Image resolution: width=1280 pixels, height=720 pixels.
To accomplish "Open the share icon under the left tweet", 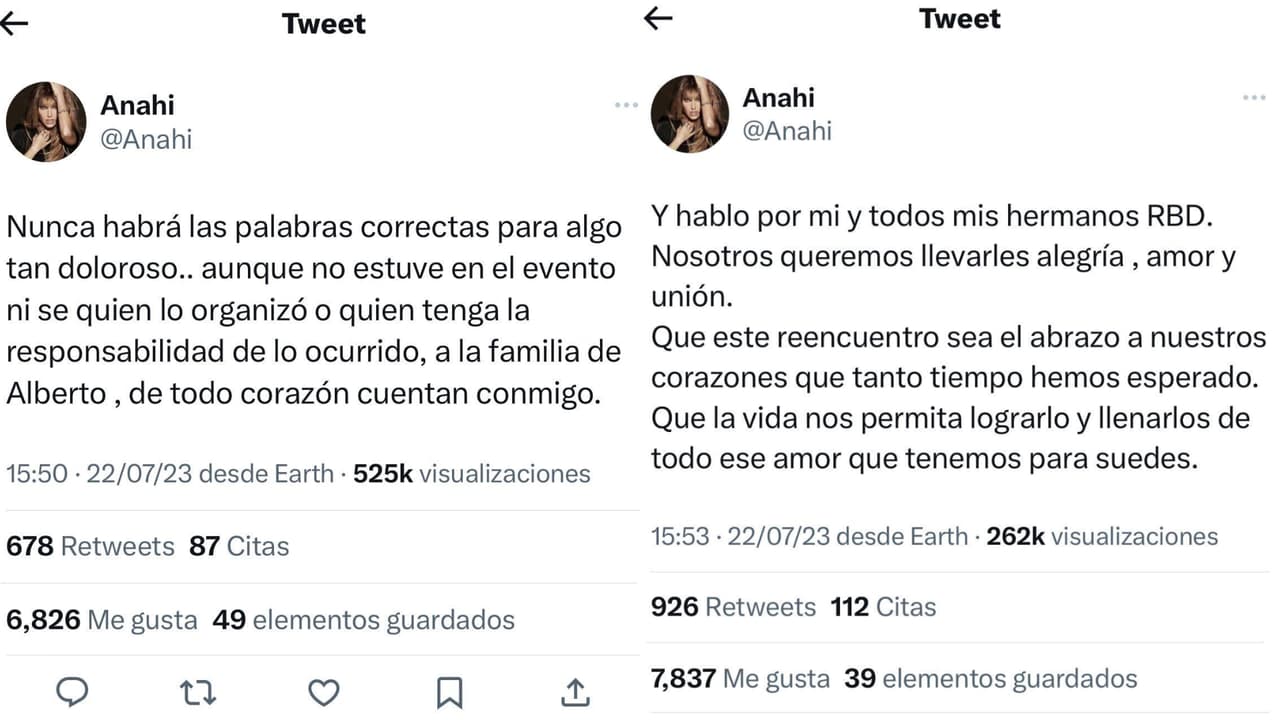I will point(575,691).
